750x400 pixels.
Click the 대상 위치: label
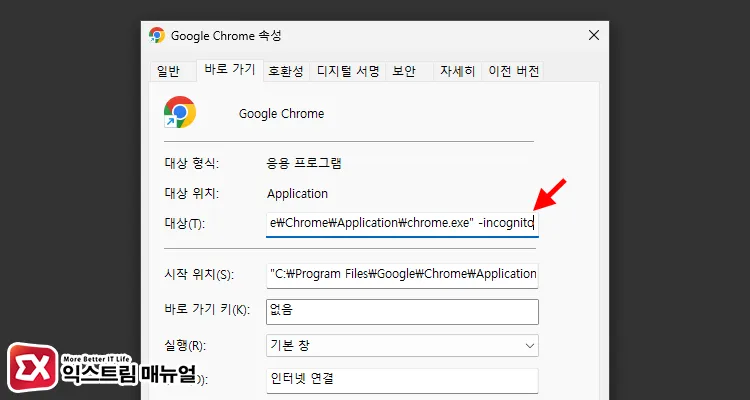pyautogui.click(x=191, y=194)
